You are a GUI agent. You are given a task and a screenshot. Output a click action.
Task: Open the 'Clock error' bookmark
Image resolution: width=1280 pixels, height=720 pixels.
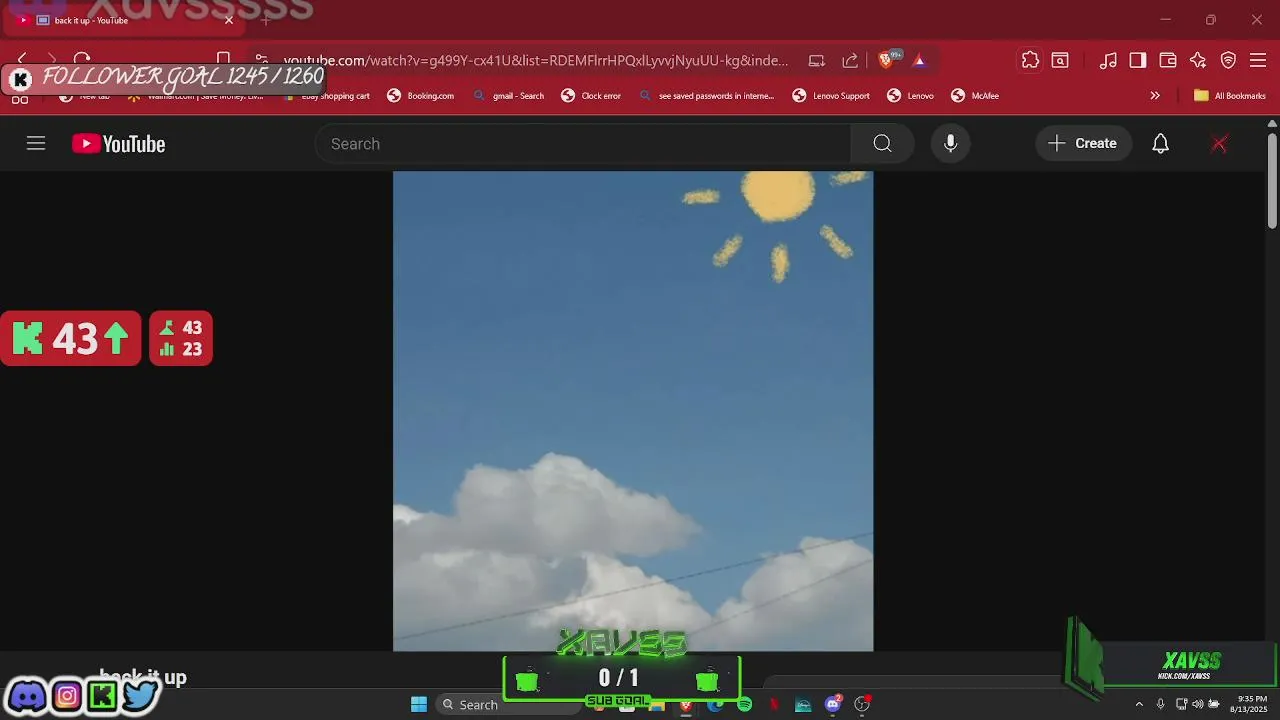(x=591, y=96)
